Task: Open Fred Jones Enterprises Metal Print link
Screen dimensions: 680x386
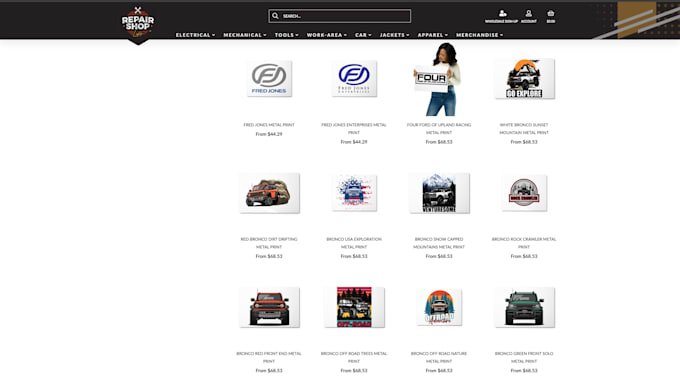Action: pyautogui.click(x=354, y=129)
